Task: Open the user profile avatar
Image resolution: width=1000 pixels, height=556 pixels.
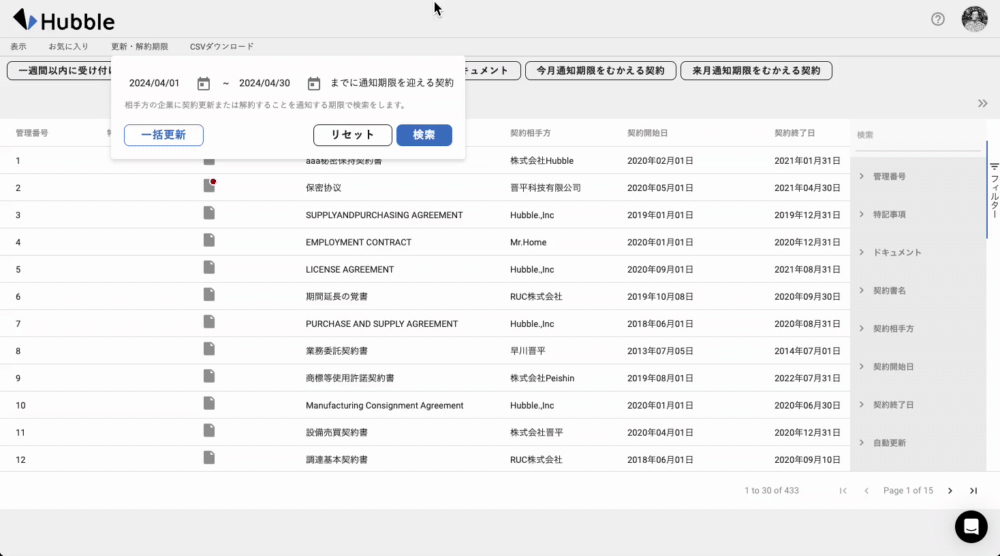Action: coord(974,19)
